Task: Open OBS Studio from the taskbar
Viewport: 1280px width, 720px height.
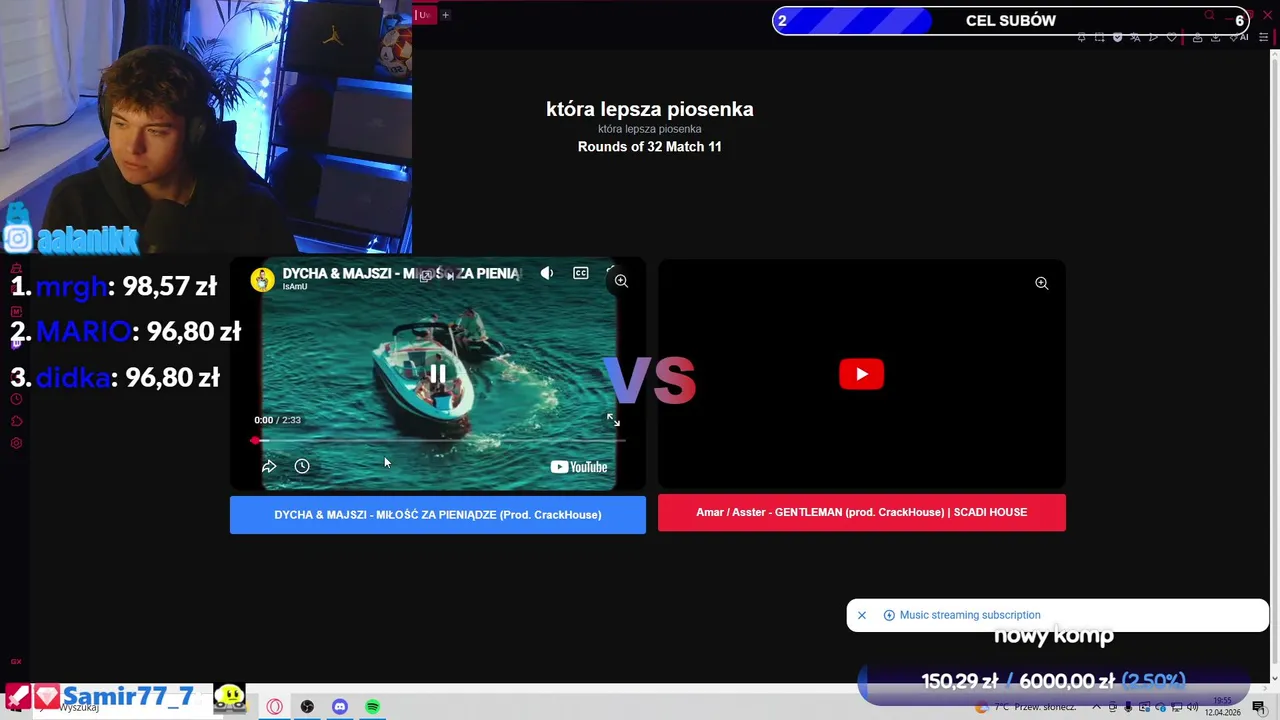Action: point(307,707)
